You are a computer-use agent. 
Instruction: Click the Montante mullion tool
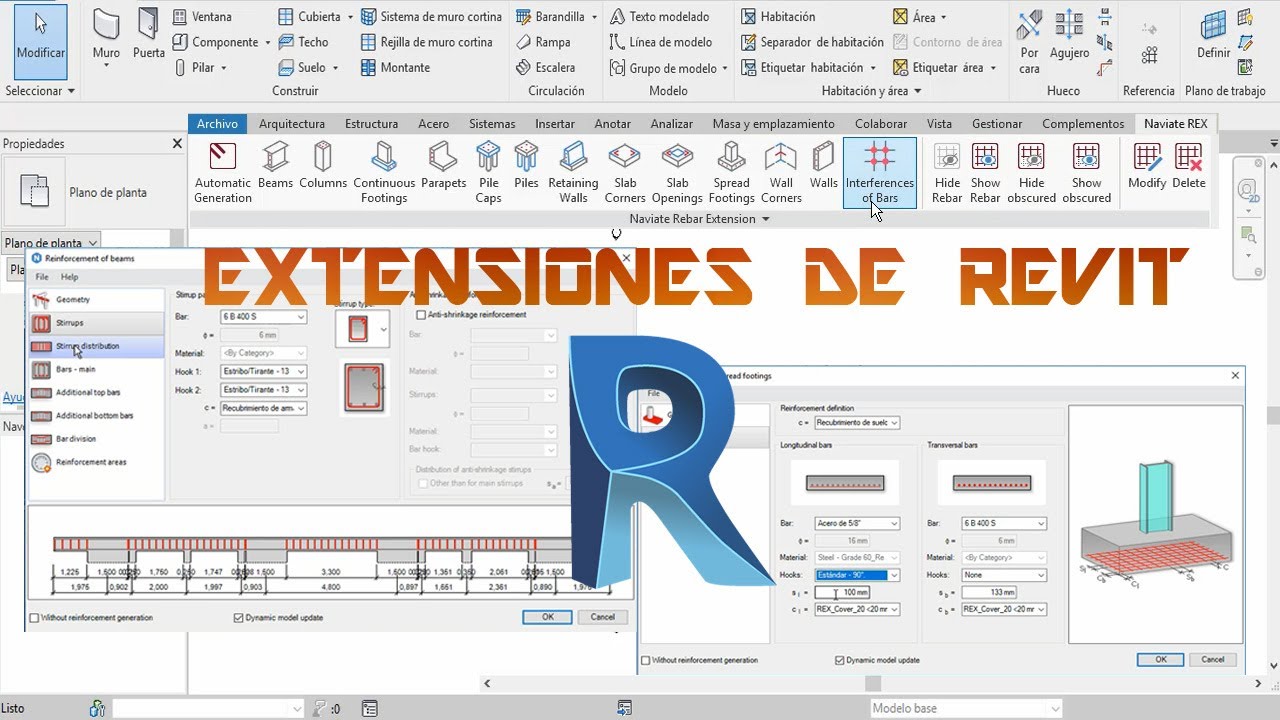click(x=395, y=68)
